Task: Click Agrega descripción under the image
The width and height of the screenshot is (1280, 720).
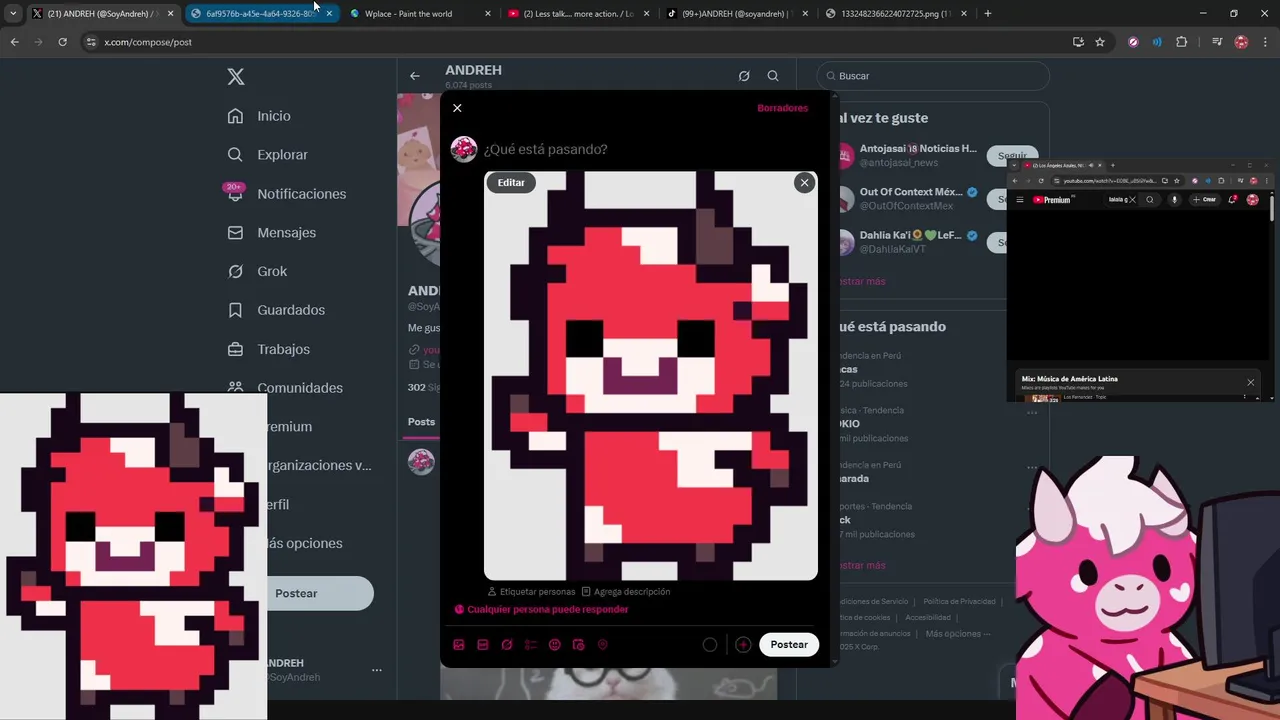Action: pos(626,592)
